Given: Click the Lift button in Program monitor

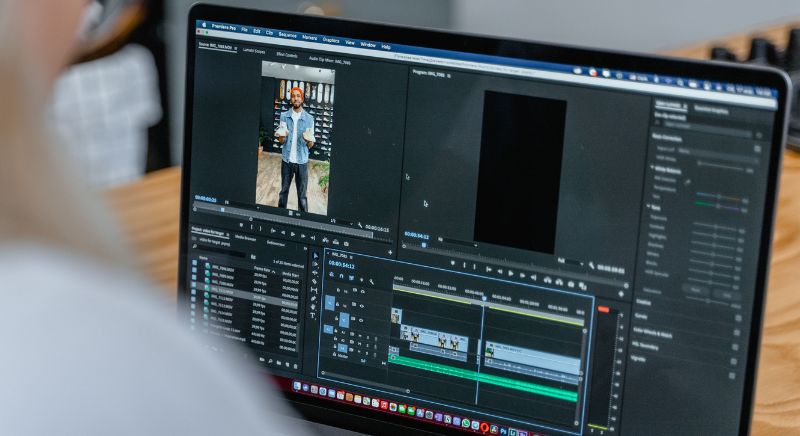Looking at the screenshot, I should 547,280.
